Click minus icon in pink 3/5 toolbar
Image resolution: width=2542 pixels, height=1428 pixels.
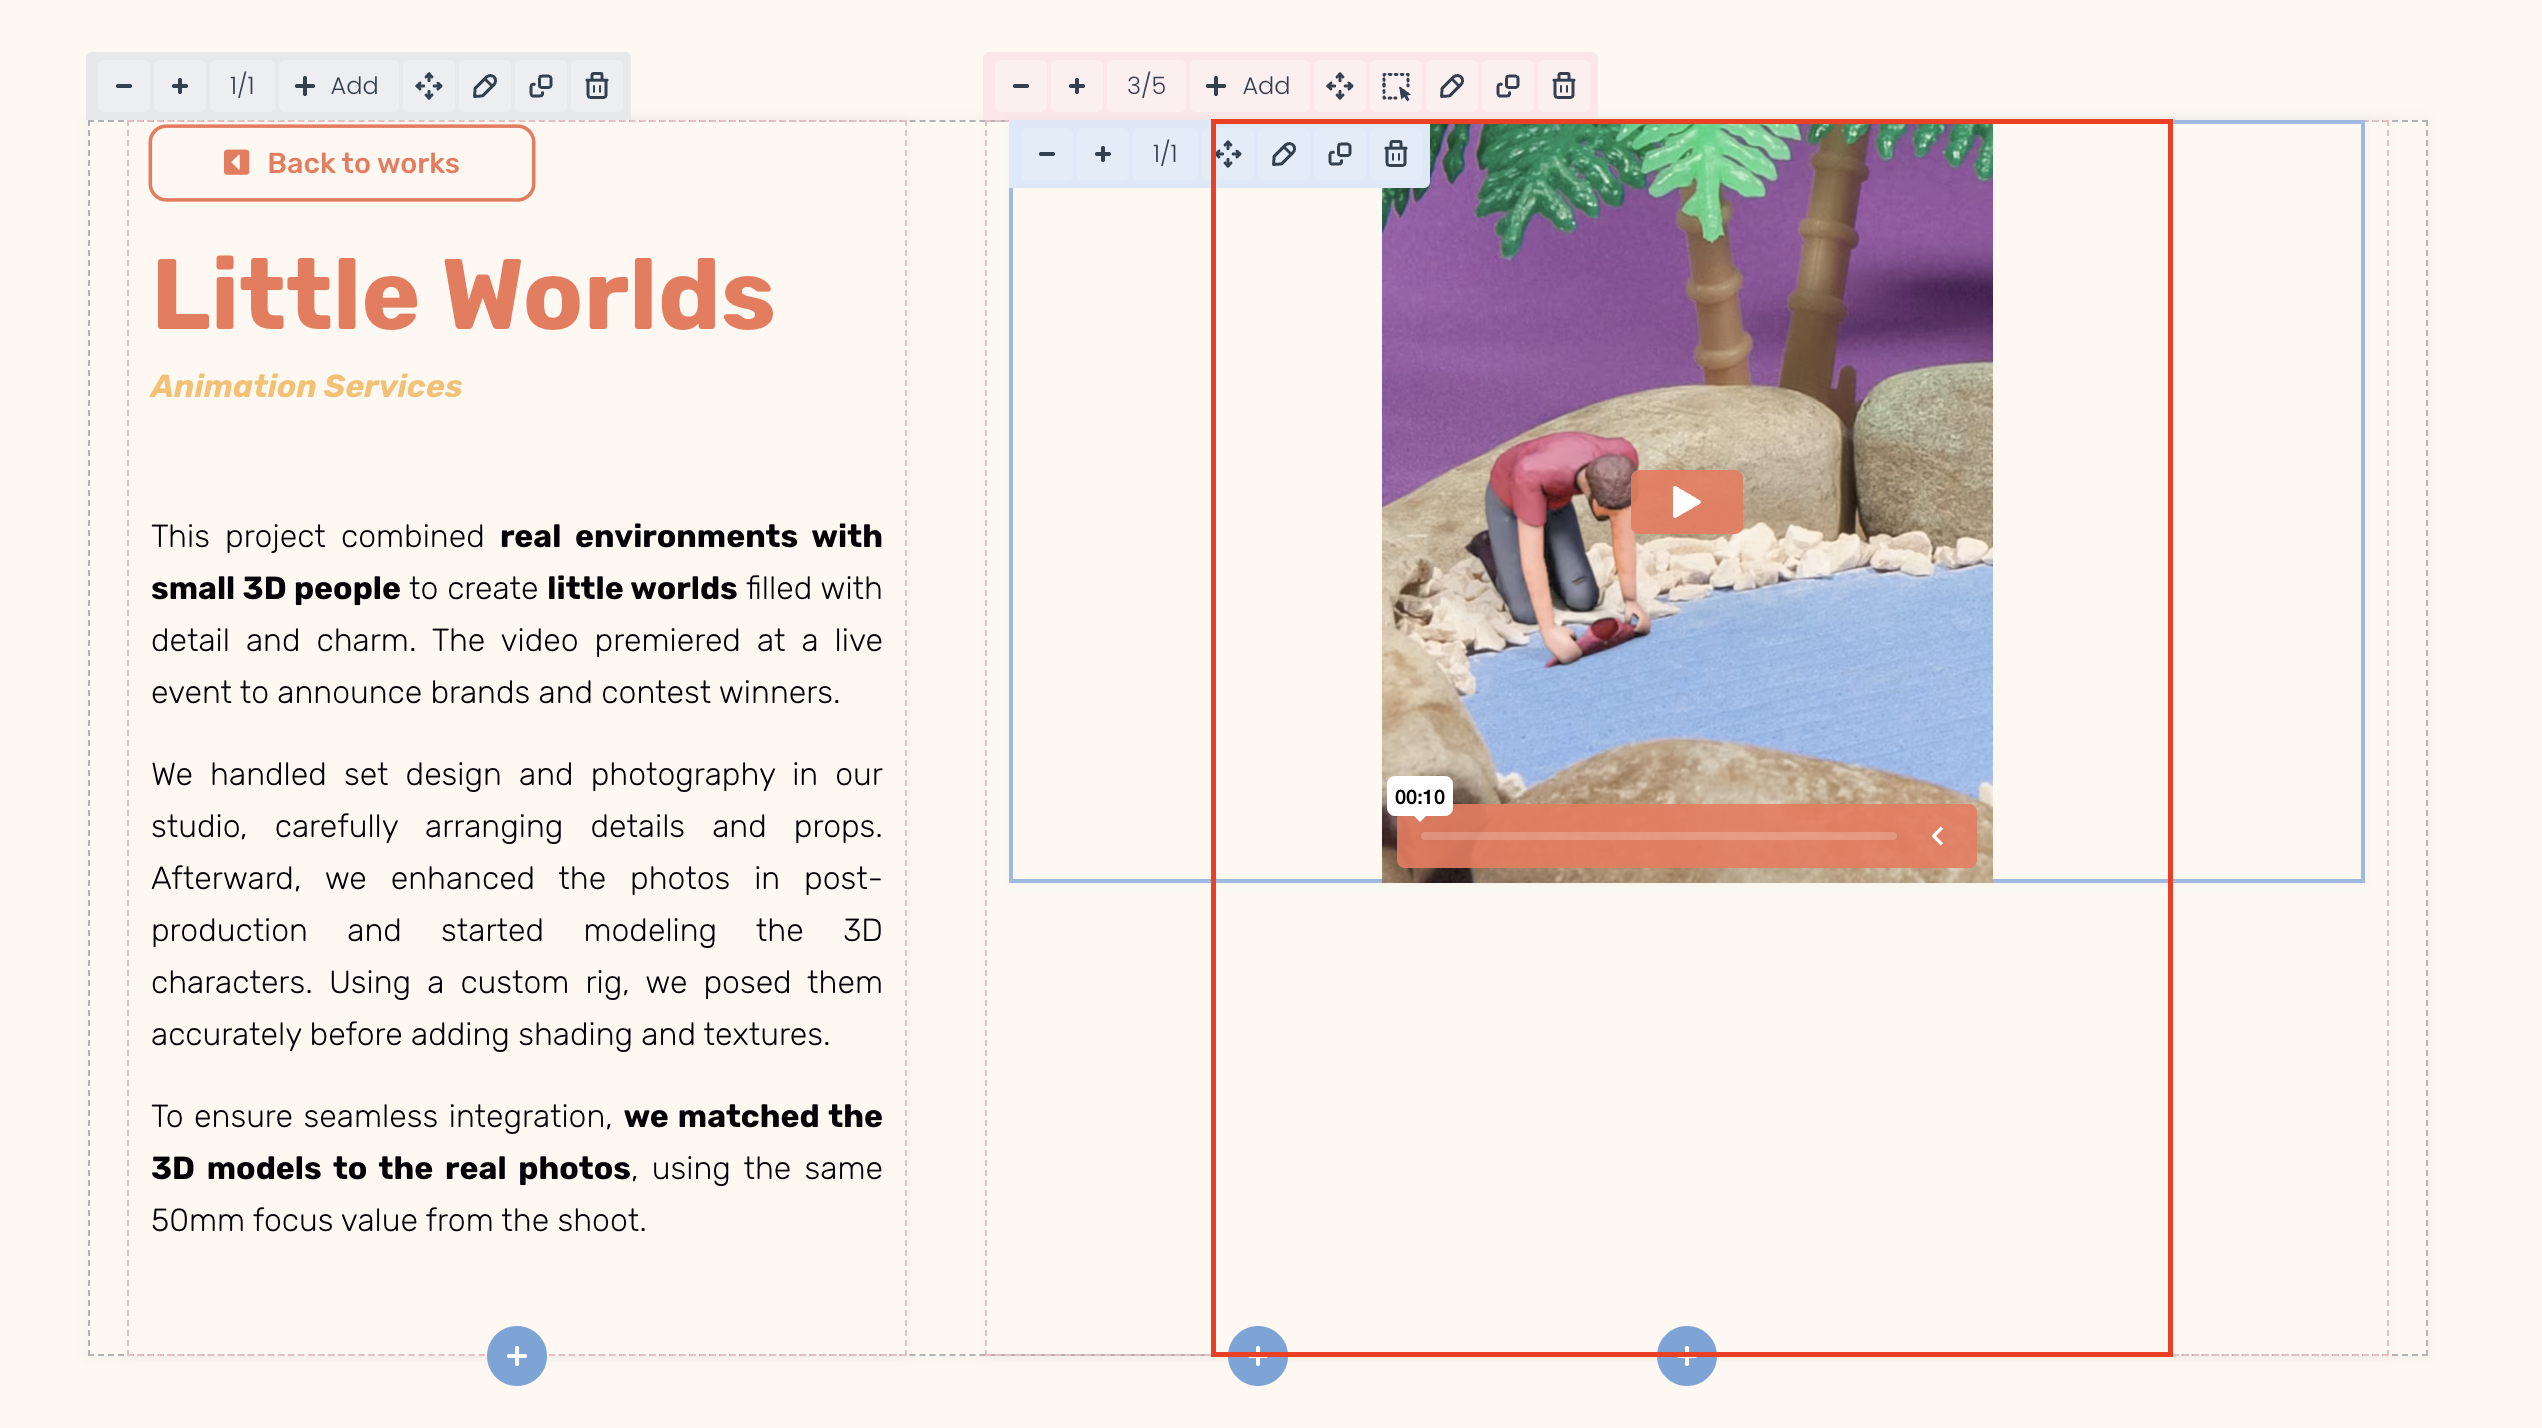click(1021, 86)
